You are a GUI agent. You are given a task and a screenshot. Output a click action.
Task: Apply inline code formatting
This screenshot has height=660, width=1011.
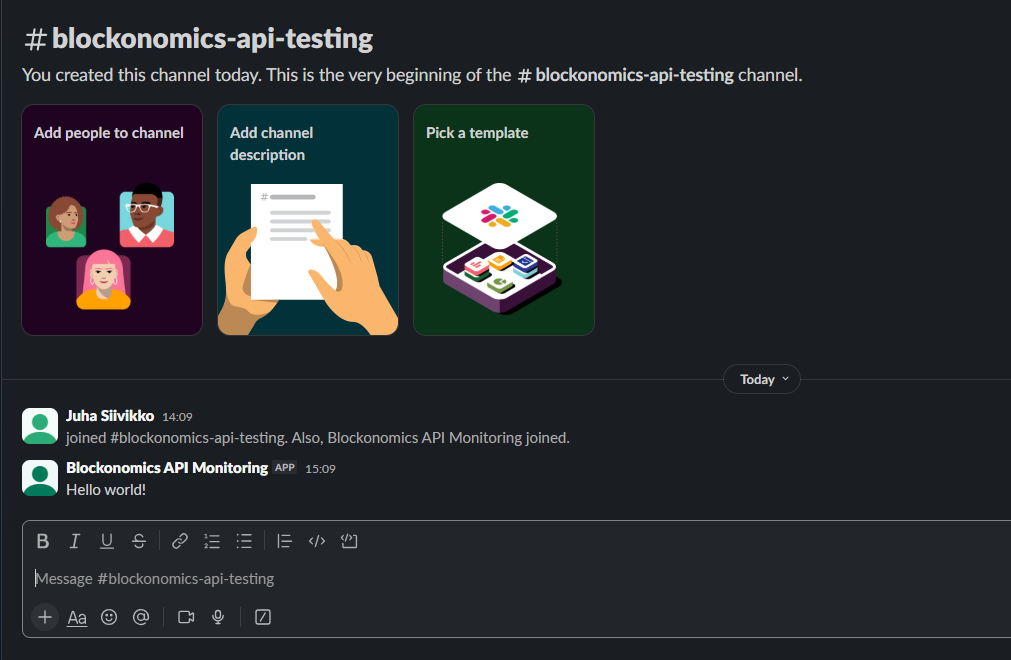click(317, 541)
